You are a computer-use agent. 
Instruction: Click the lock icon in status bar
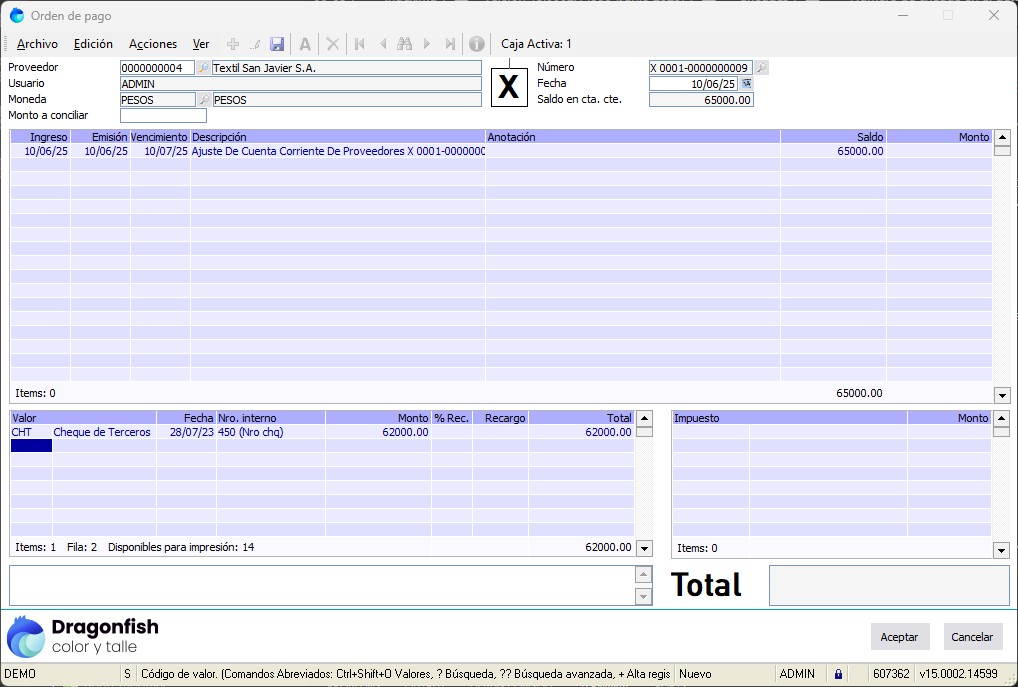(838, 675)
